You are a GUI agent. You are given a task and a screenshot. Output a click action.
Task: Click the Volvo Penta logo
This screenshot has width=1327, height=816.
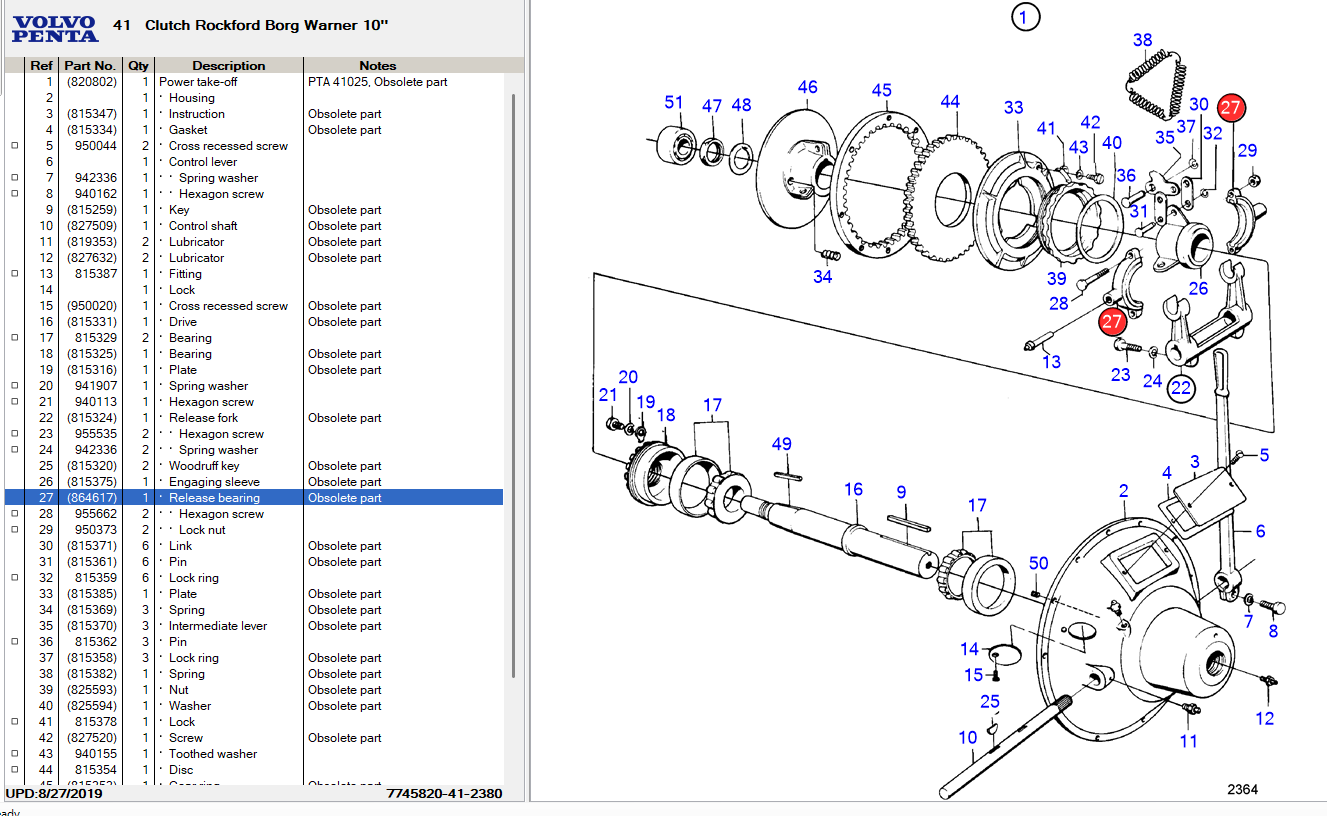[55, 29]
